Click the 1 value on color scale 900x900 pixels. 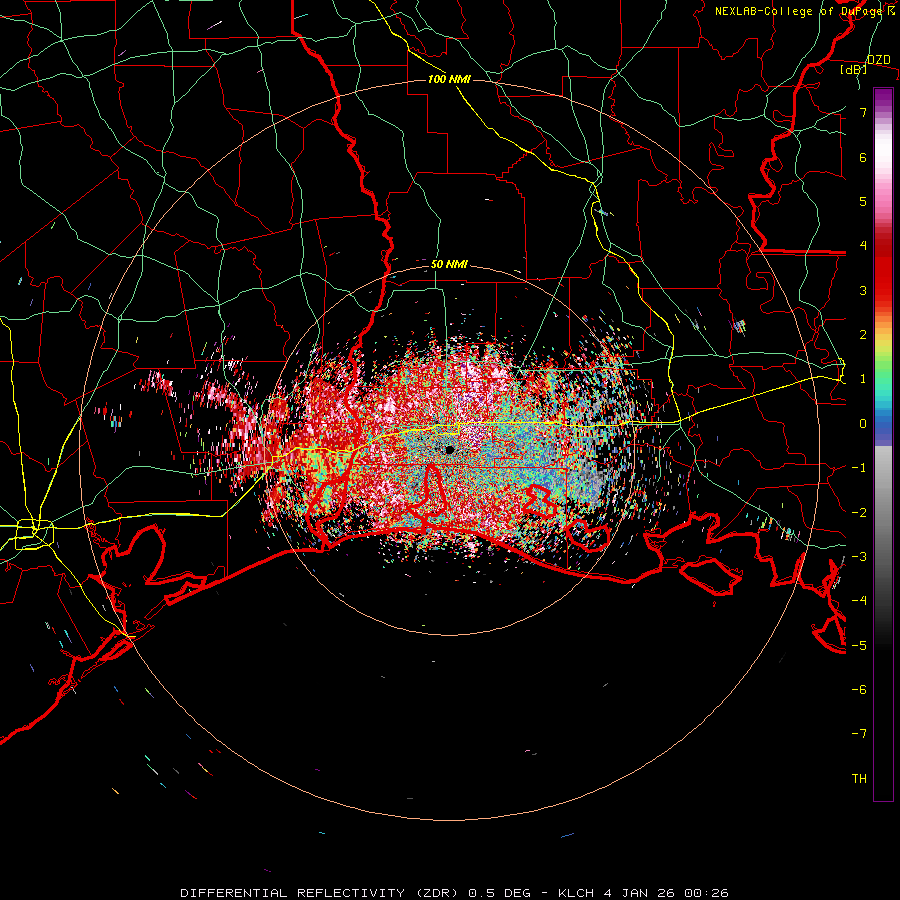863,379
